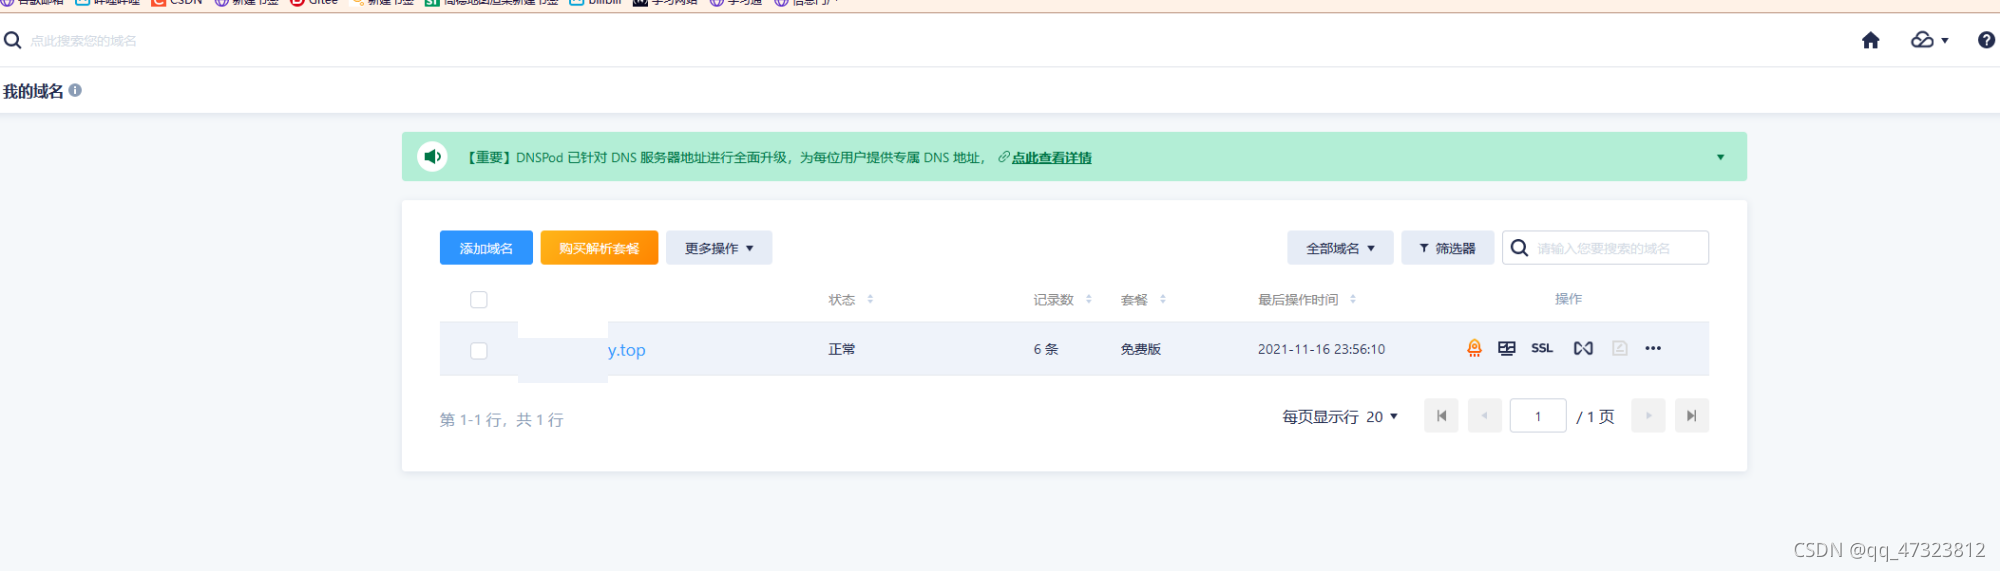The width and height of the screenshot is (2000, 571).
Task: Open the y.top domain link
Action: [x=626, y=350]
